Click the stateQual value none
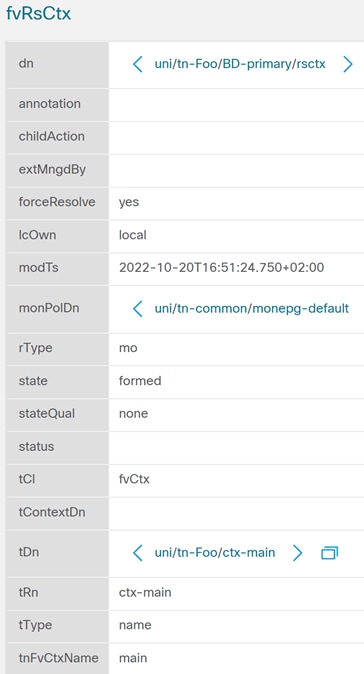The width and height of the screenshot is (364, 674). [x=133, y=414]
